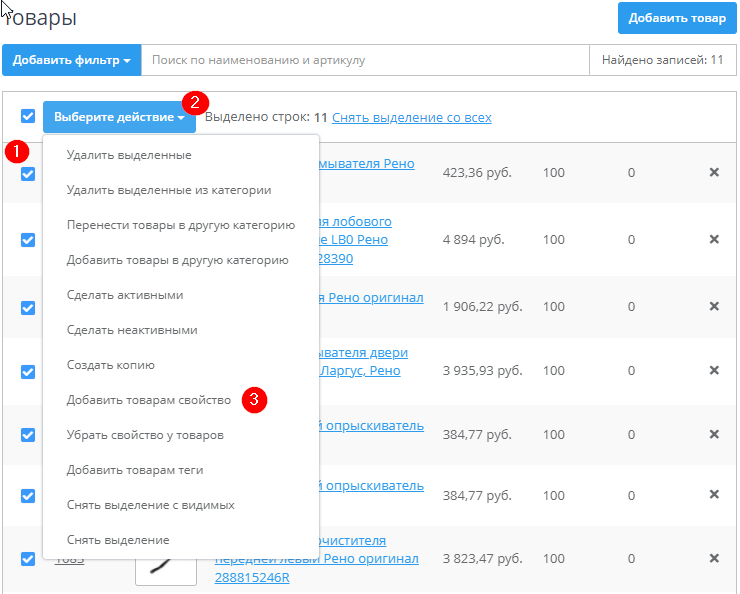Screen dimensions: 740x594
Task: Choose 'Сделать неактивными' action
Action: [132, 330]
